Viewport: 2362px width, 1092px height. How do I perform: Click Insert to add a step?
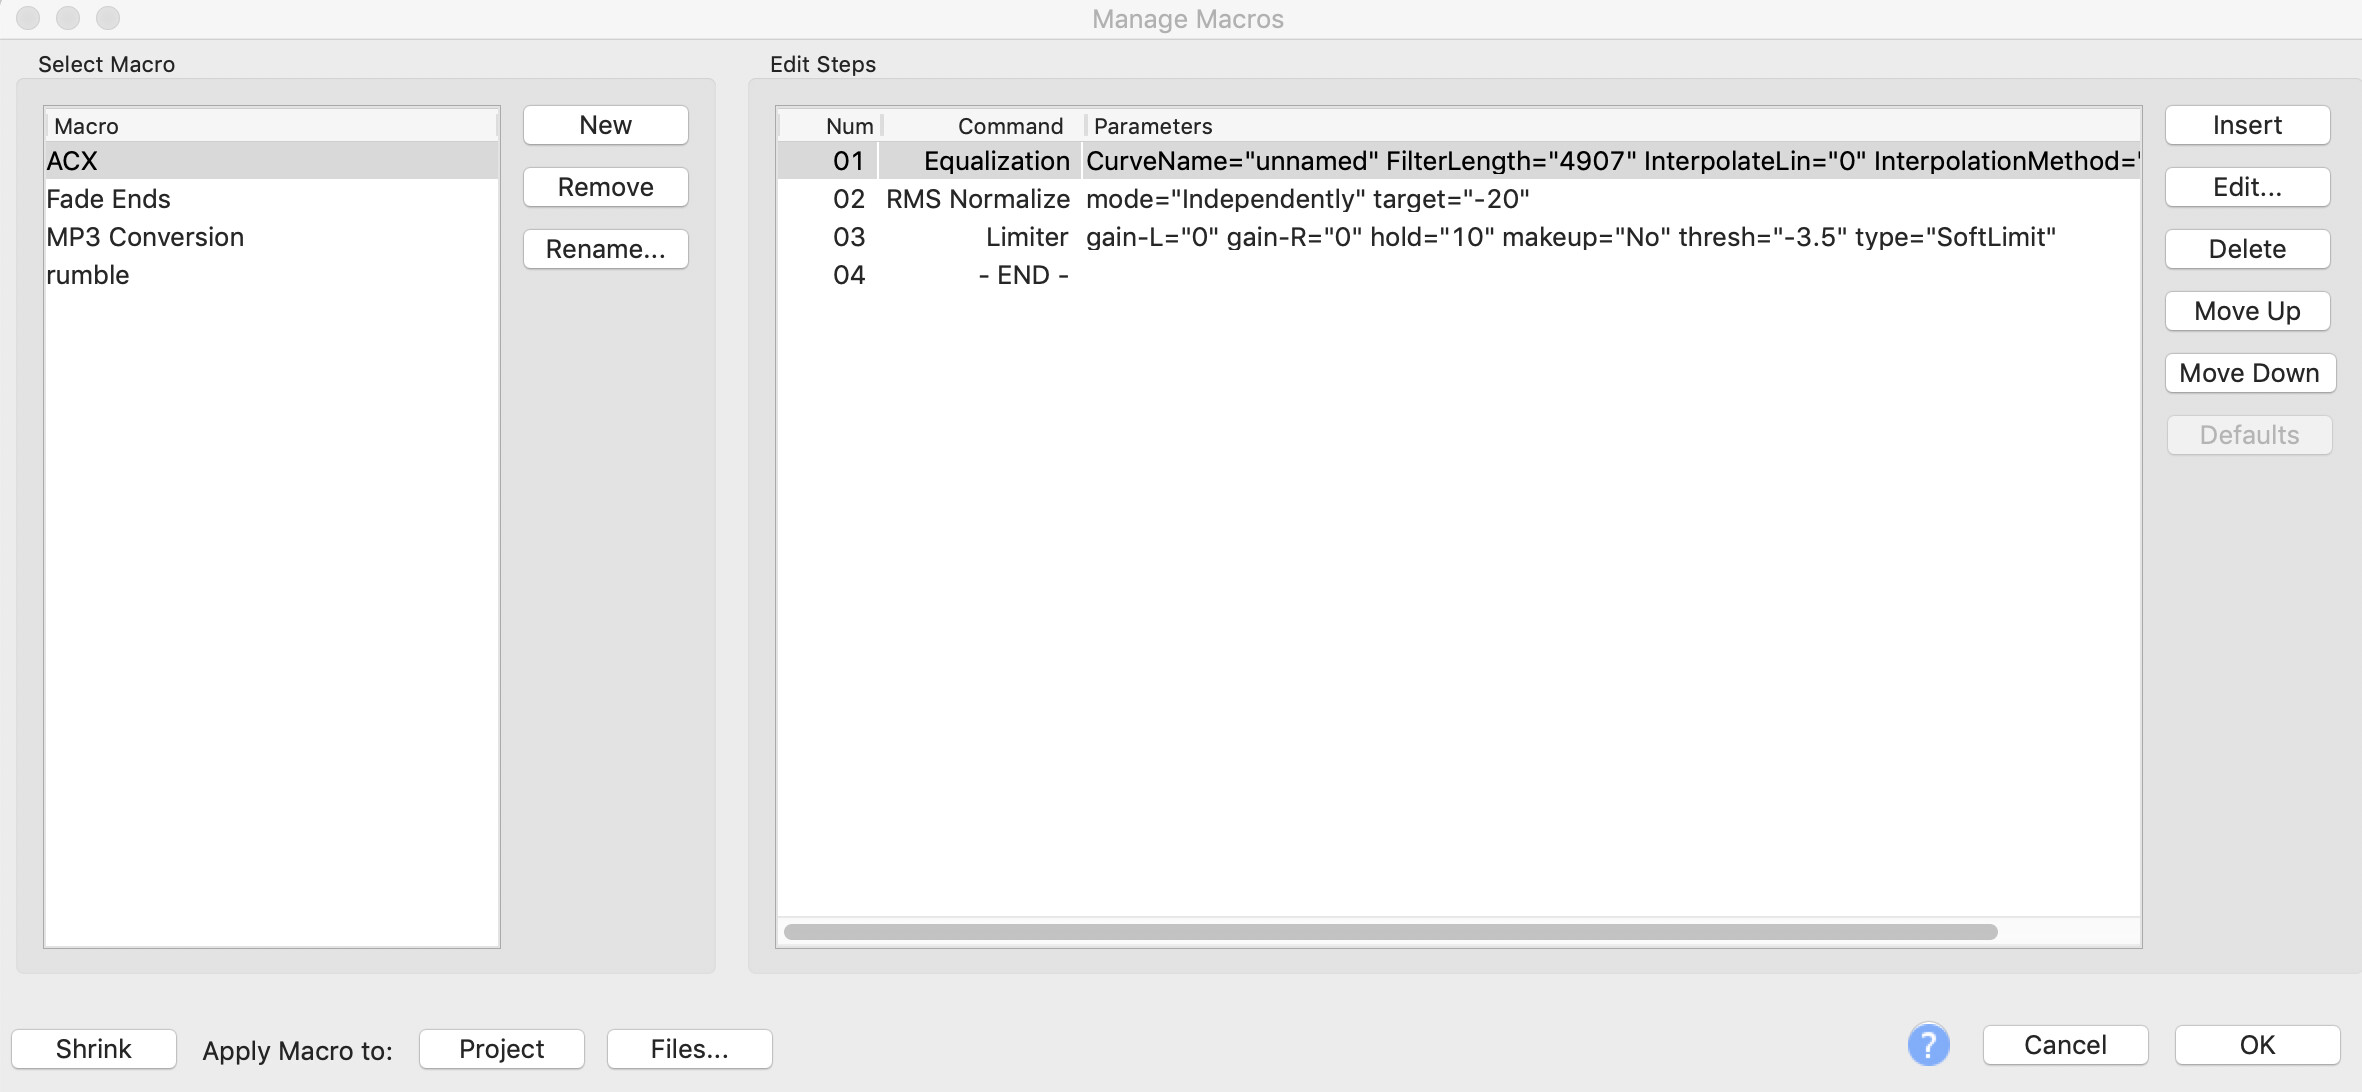pos(2247,125)
